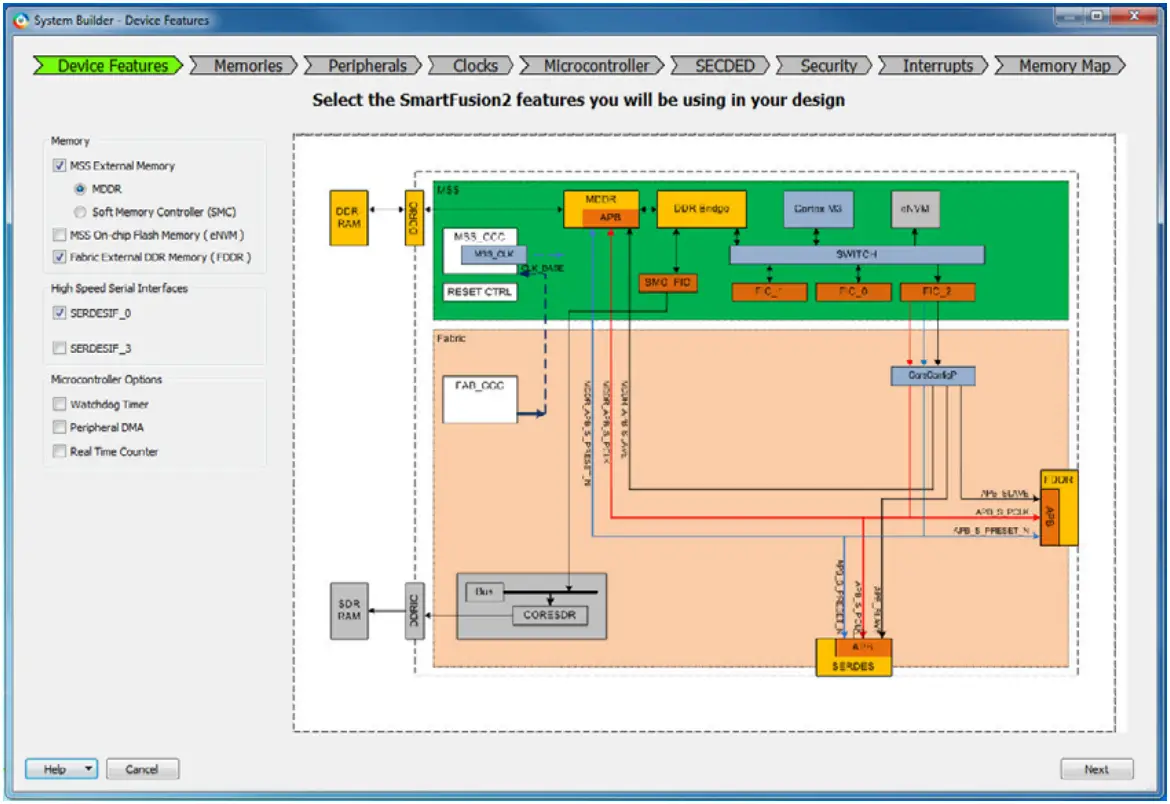This screenshot has width=1170, height=804.
Task: Toggle the SERDESIF_0 checkbox
Action: click(x=58, y=312)
